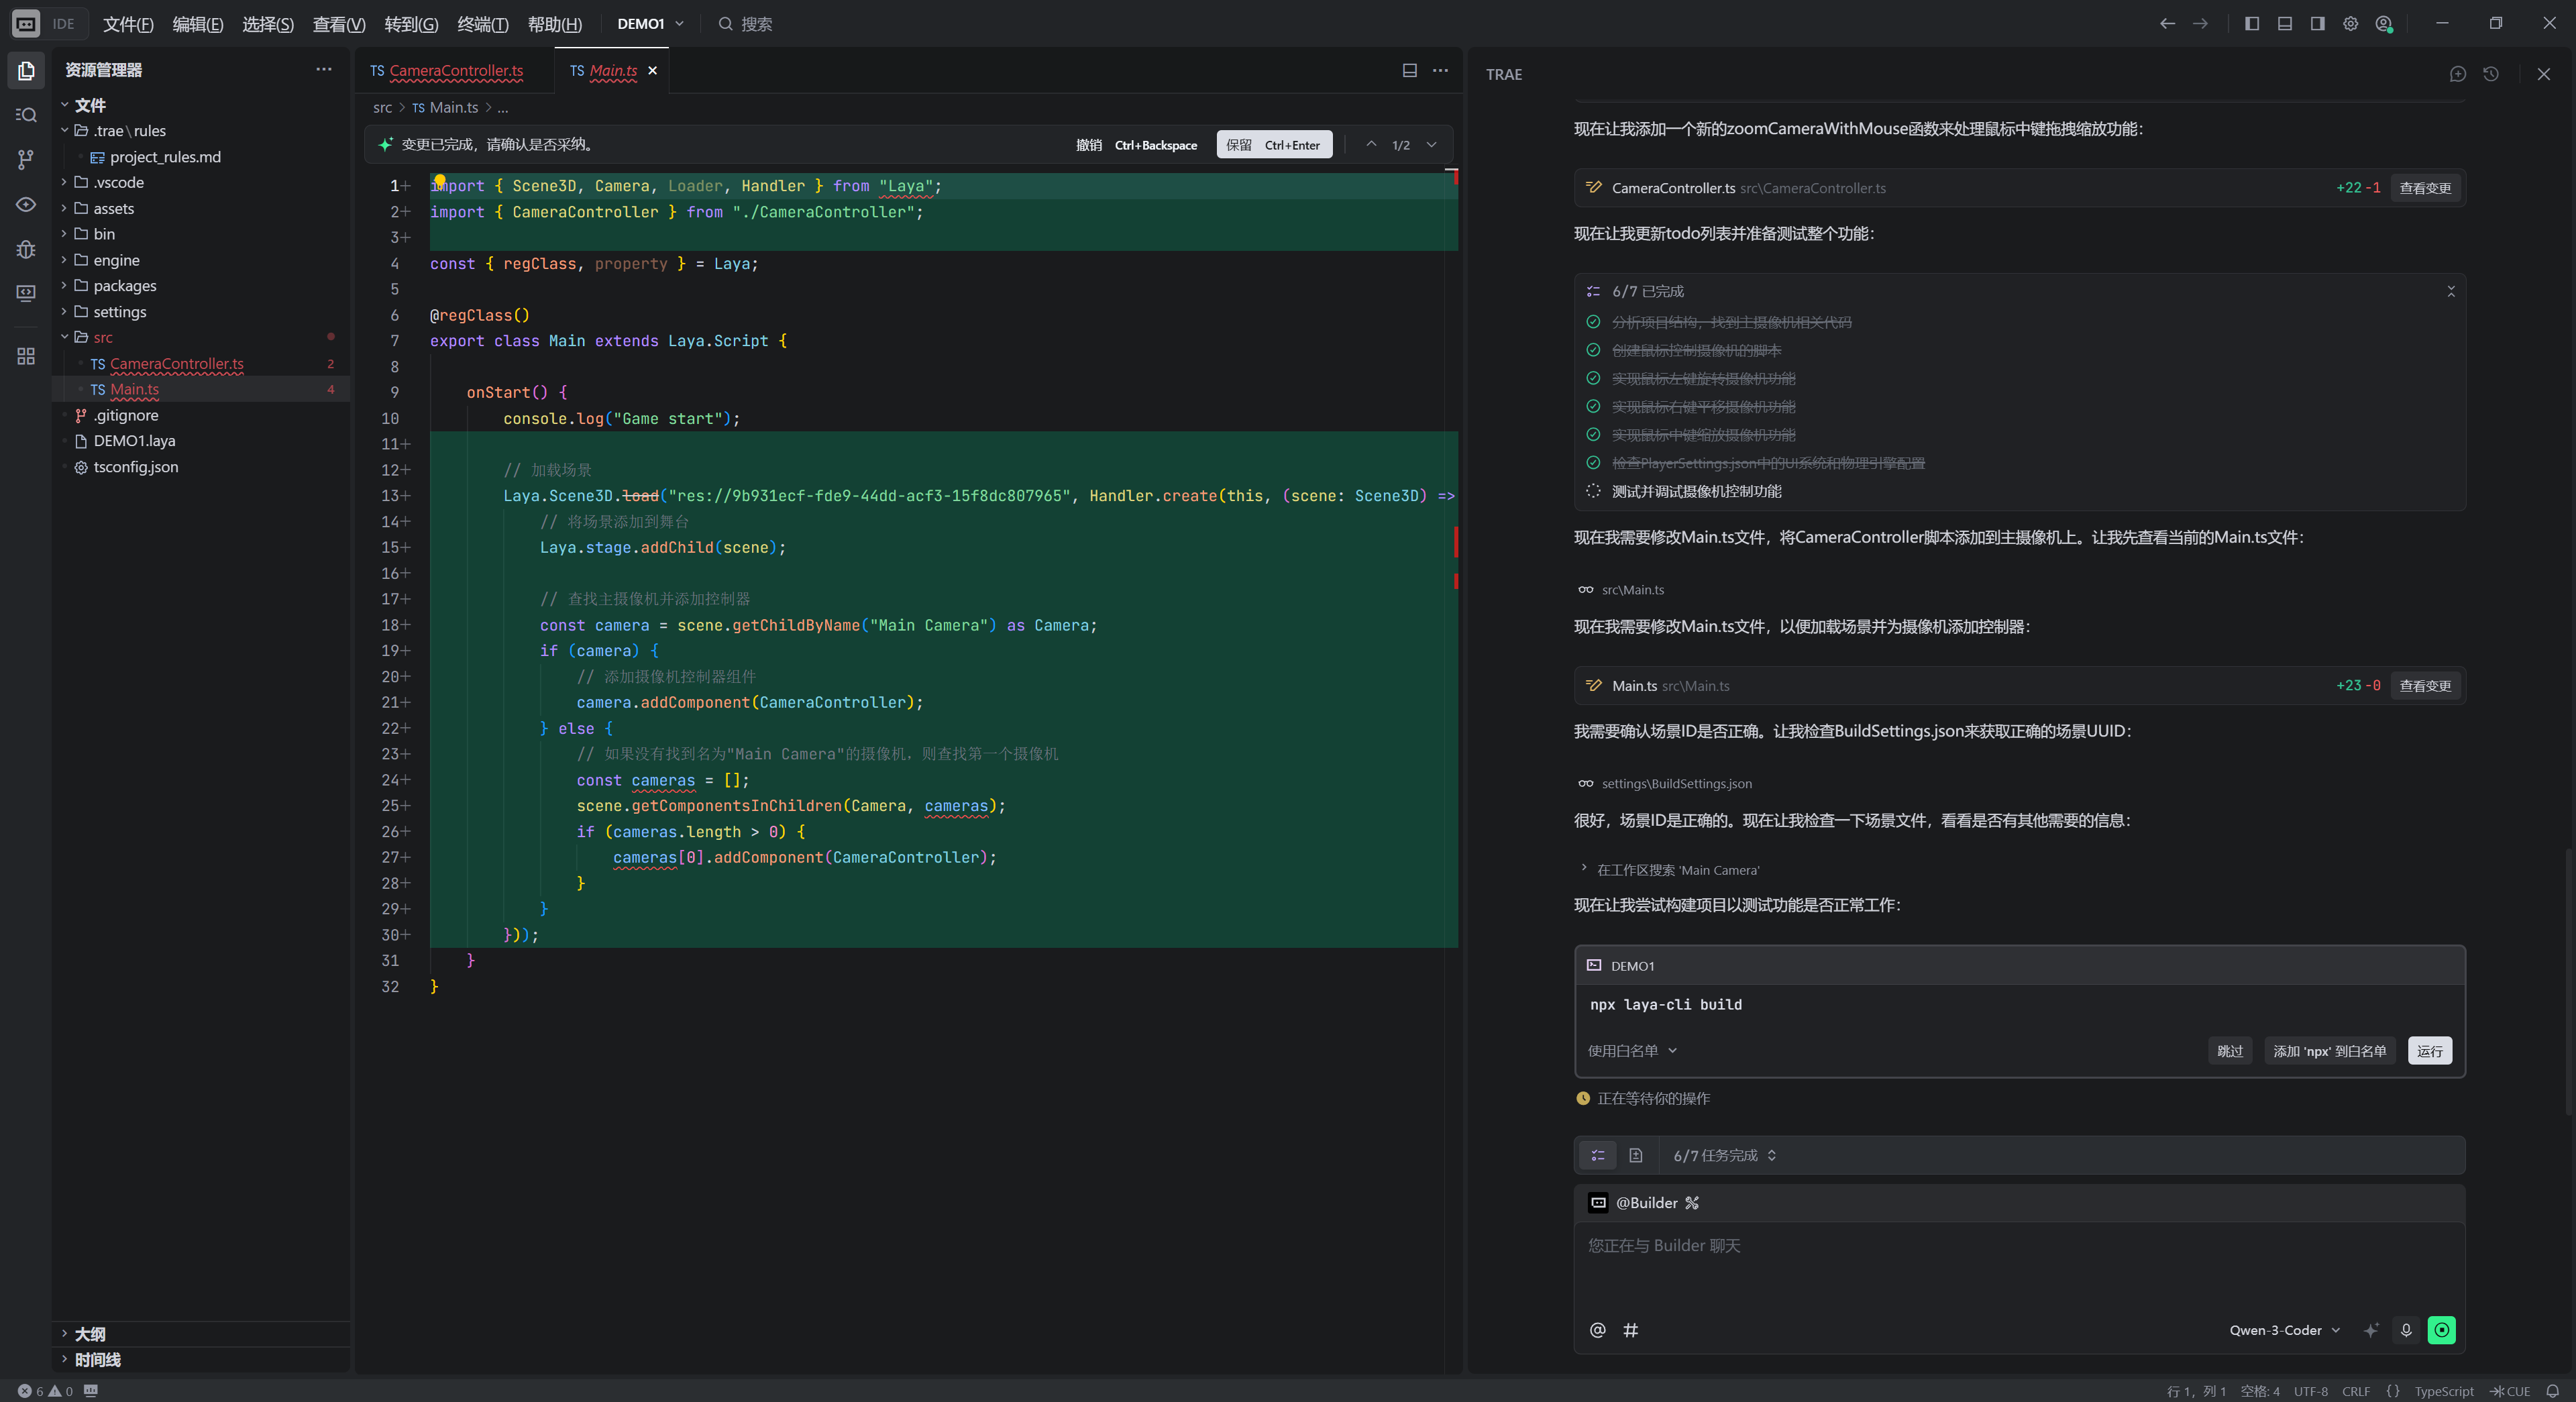Open the Extensions grid sidebar icon

tap(26, 356)
